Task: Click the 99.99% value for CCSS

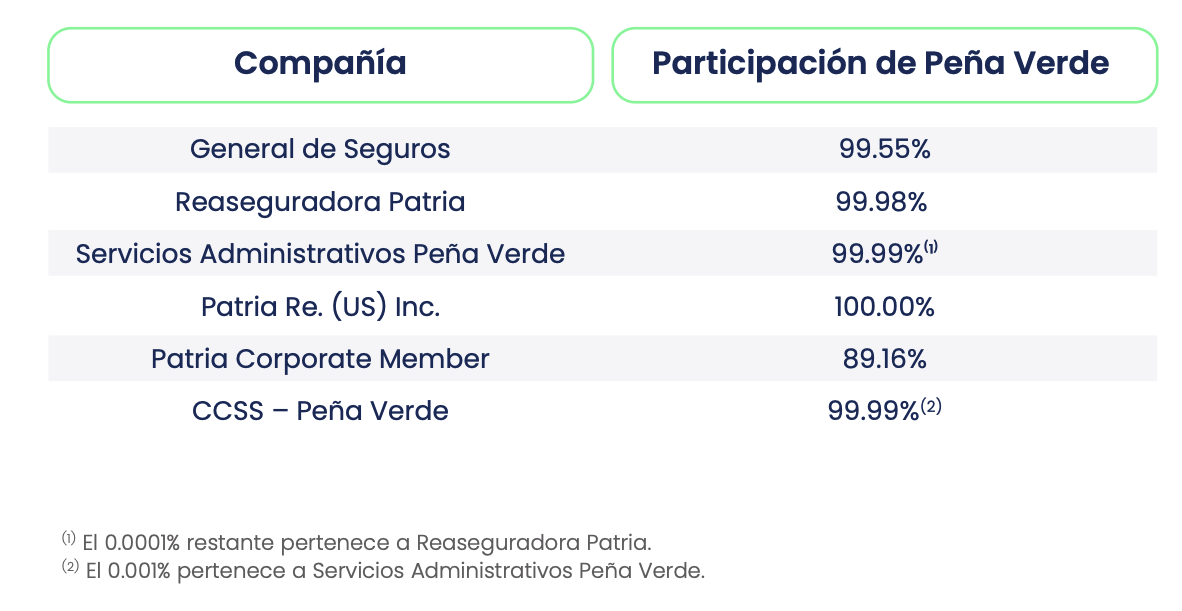Action: tap(873, 411)
